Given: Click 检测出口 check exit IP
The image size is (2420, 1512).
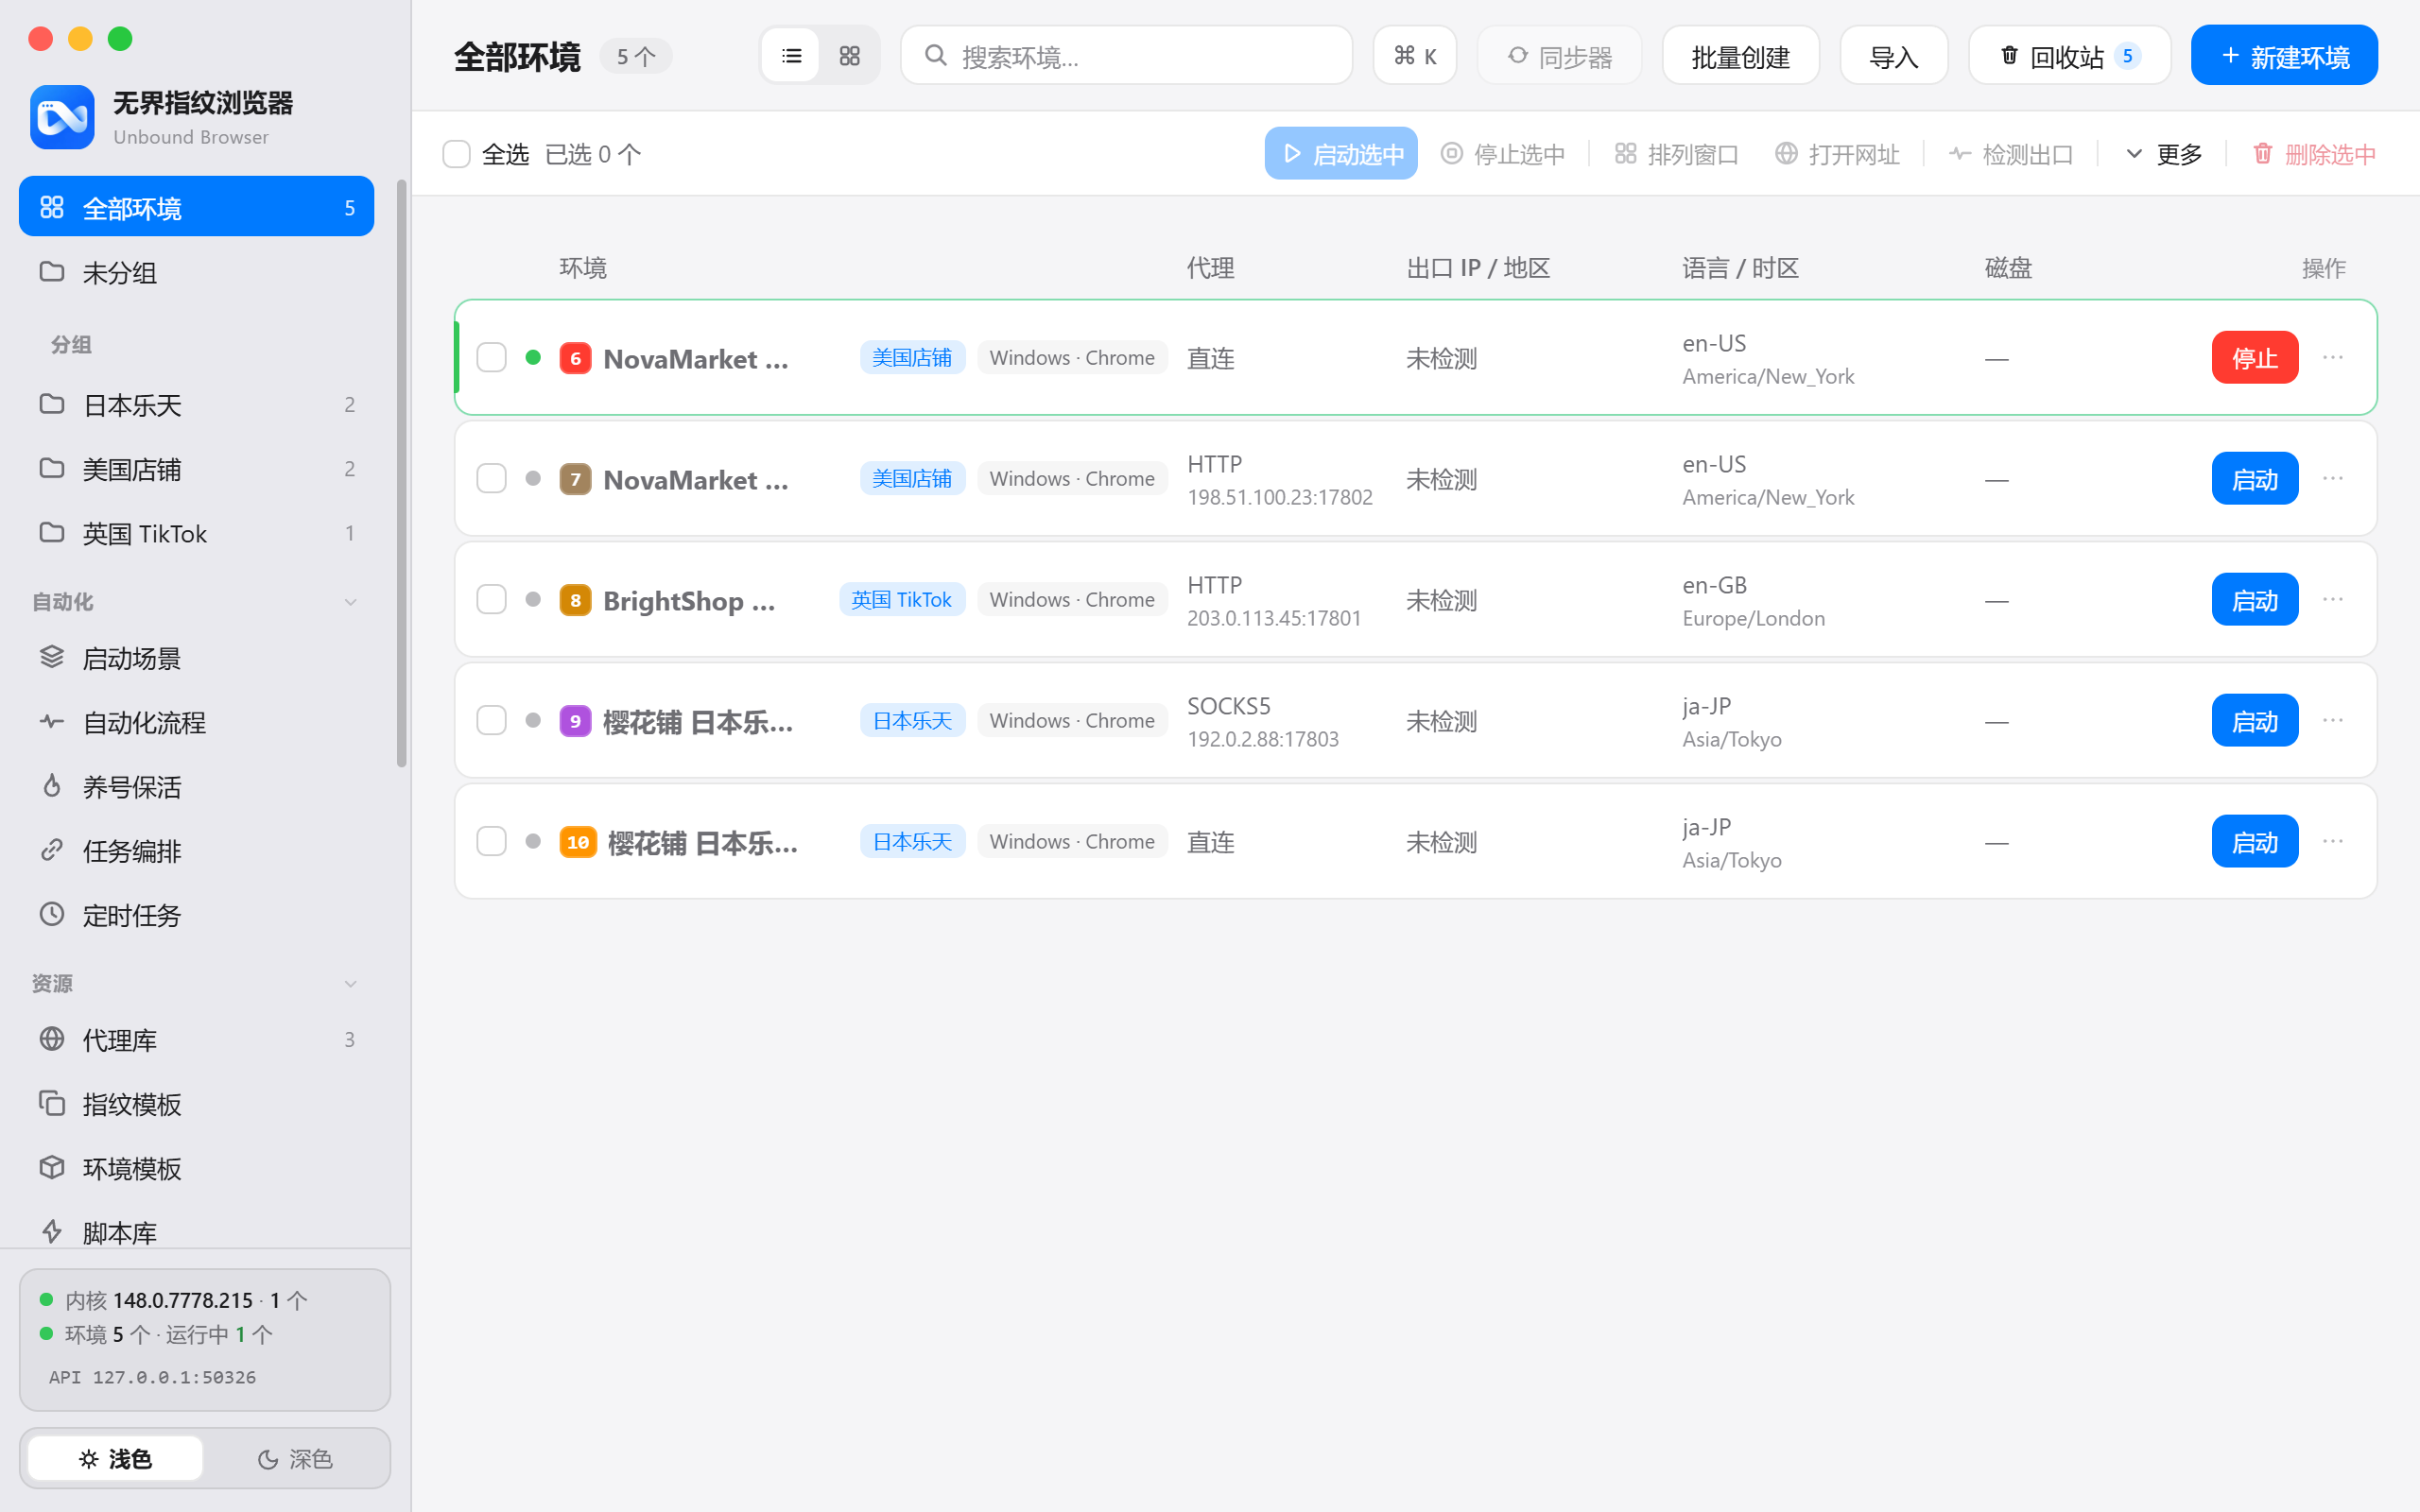Looking at the screenshot, I should point(2011,154).
